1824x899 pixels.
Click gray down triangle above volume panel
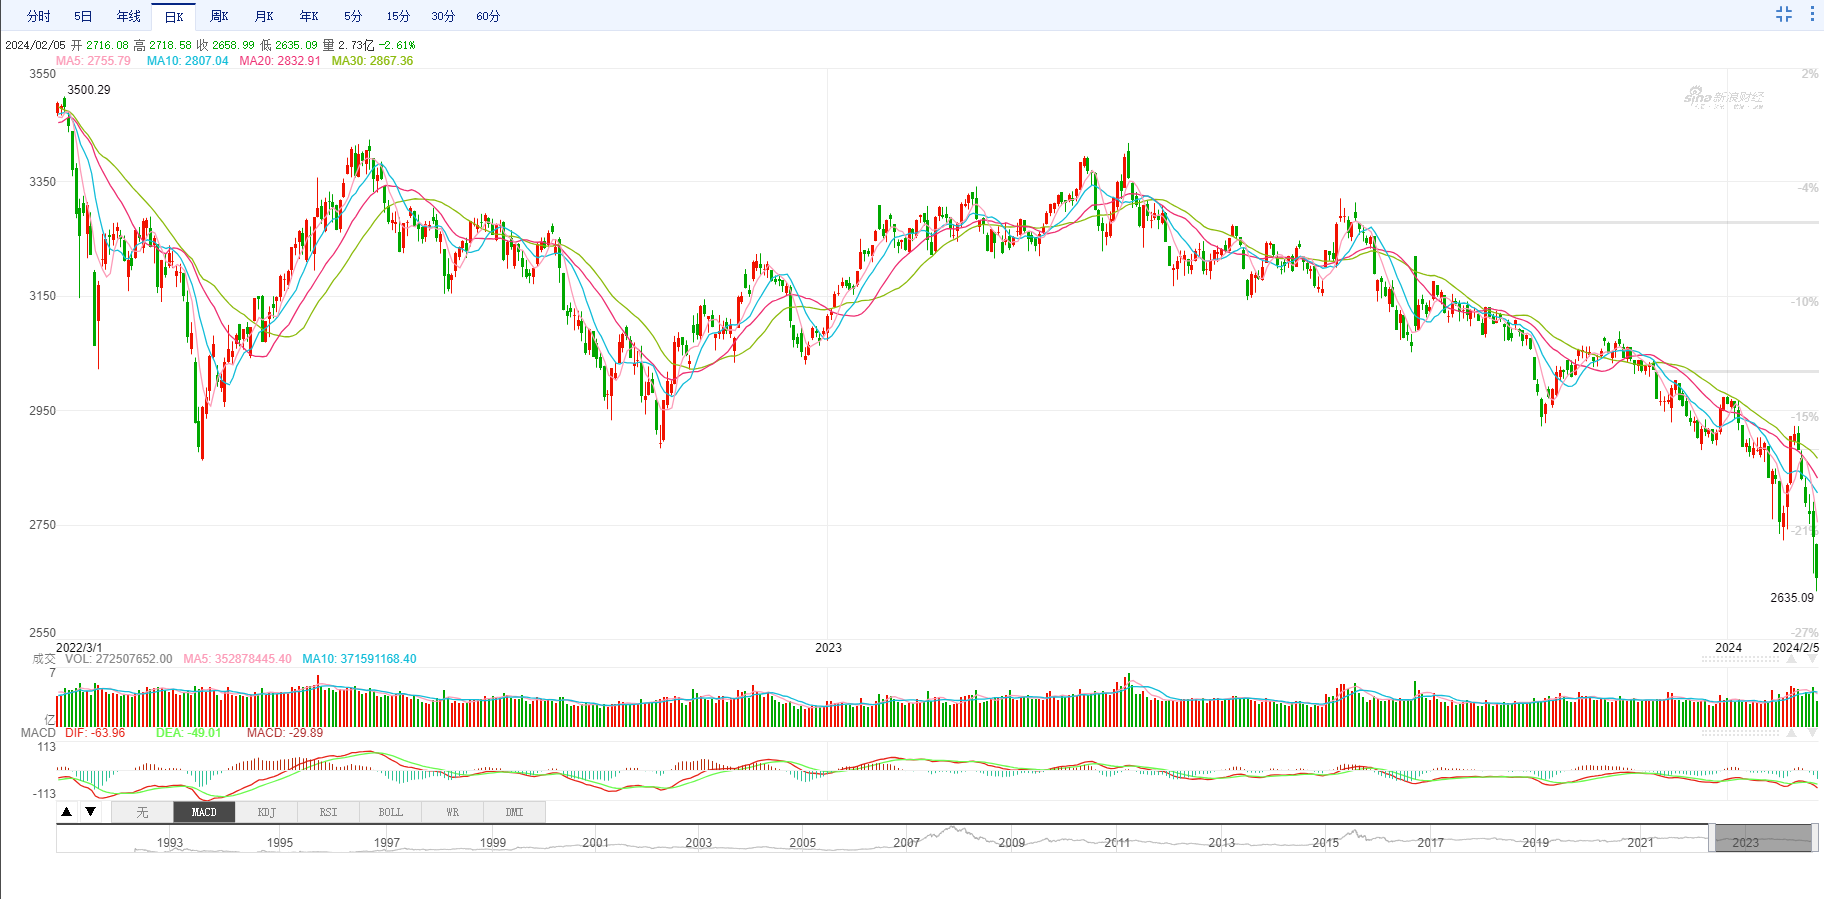point(1812,660)
